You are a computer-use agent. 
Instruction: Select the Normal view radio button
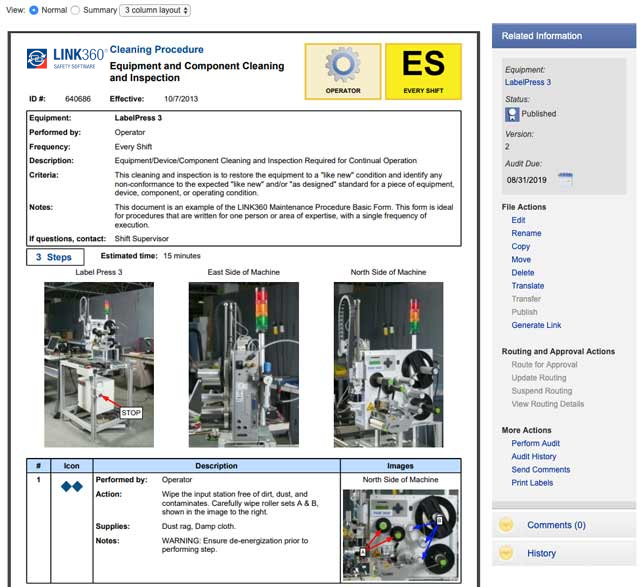click(35, 10)
